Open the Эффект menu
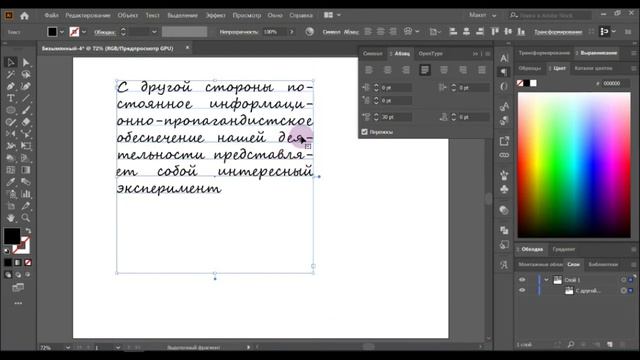 point(216,15)
